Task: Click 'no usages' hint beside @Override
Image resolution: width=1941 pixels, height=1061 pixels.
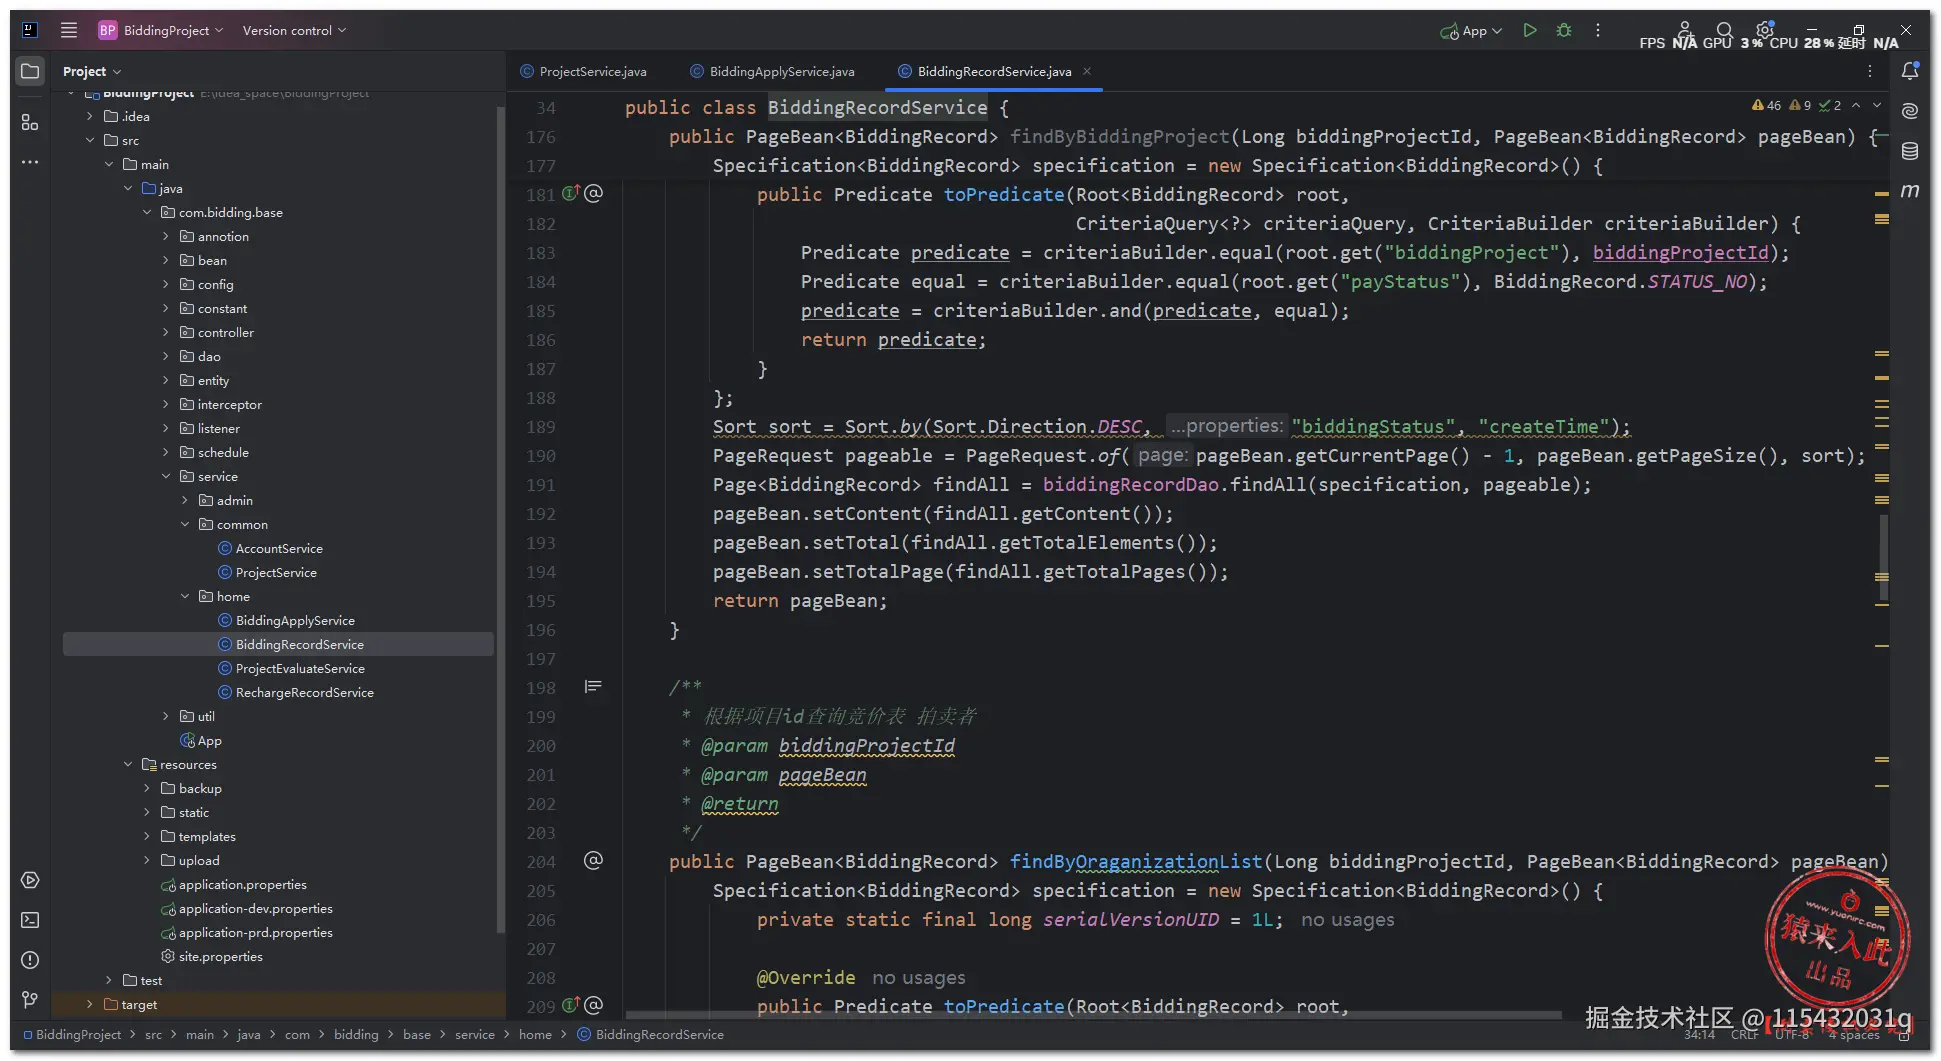Action: (x=918, y=977)
